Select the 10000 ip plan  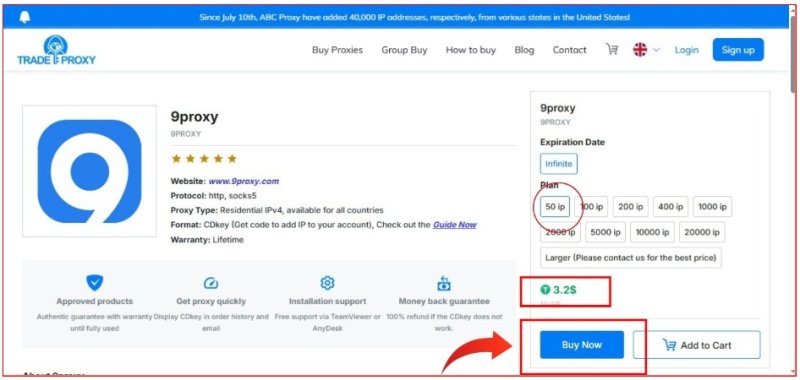(652, 232)
